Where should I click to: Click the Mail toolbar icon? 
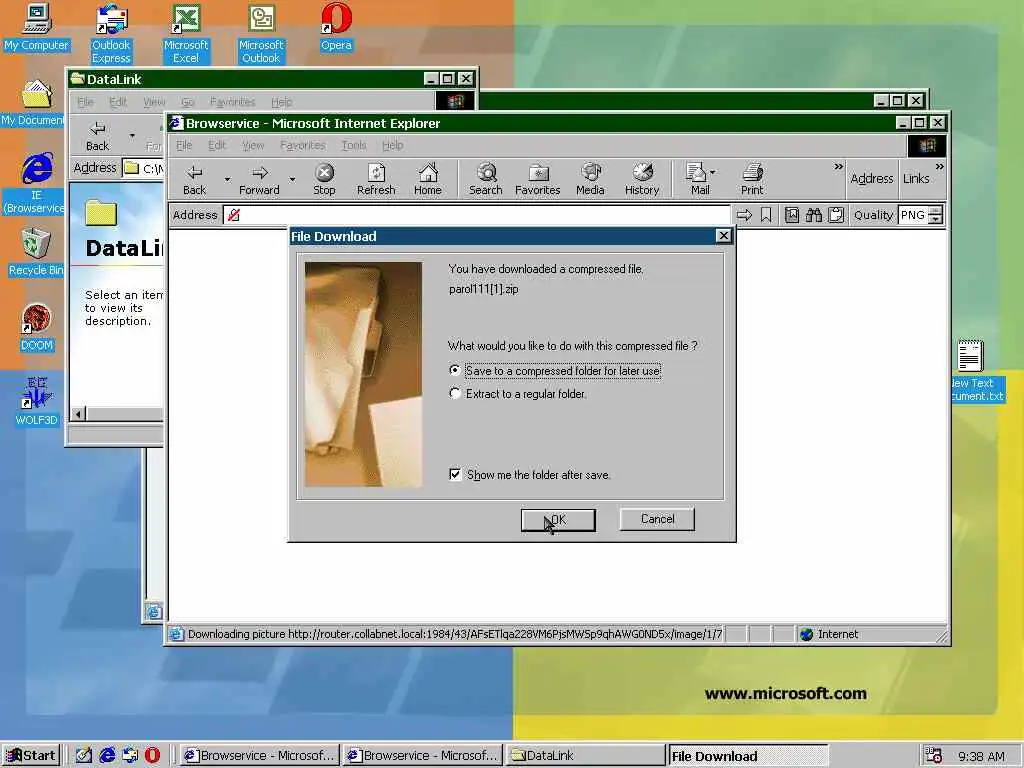pyautogui.click(x=697, y=179)
